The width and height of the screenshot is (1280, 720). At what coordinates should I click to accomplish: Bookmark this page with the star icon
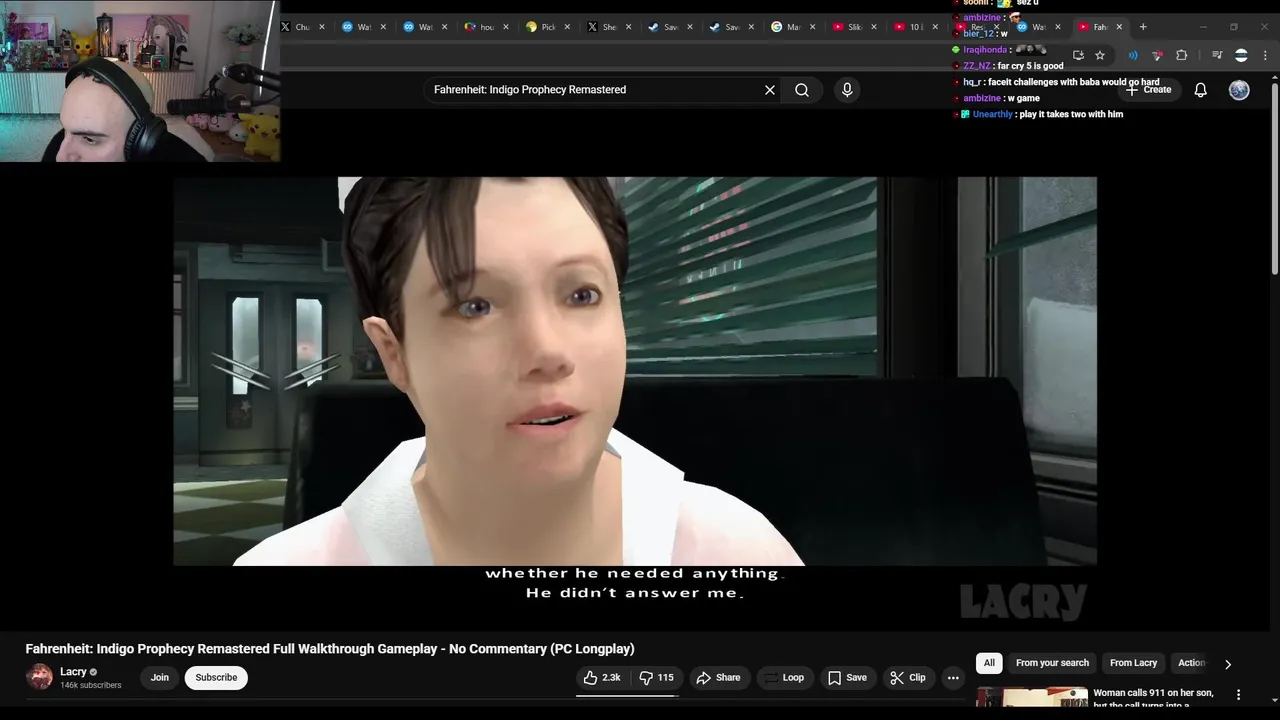point(1100,55)
